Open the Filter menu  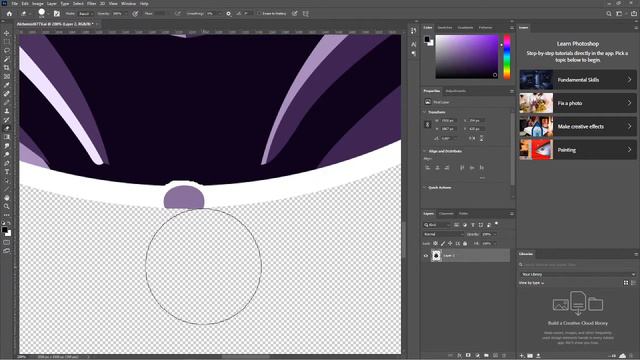91,3
